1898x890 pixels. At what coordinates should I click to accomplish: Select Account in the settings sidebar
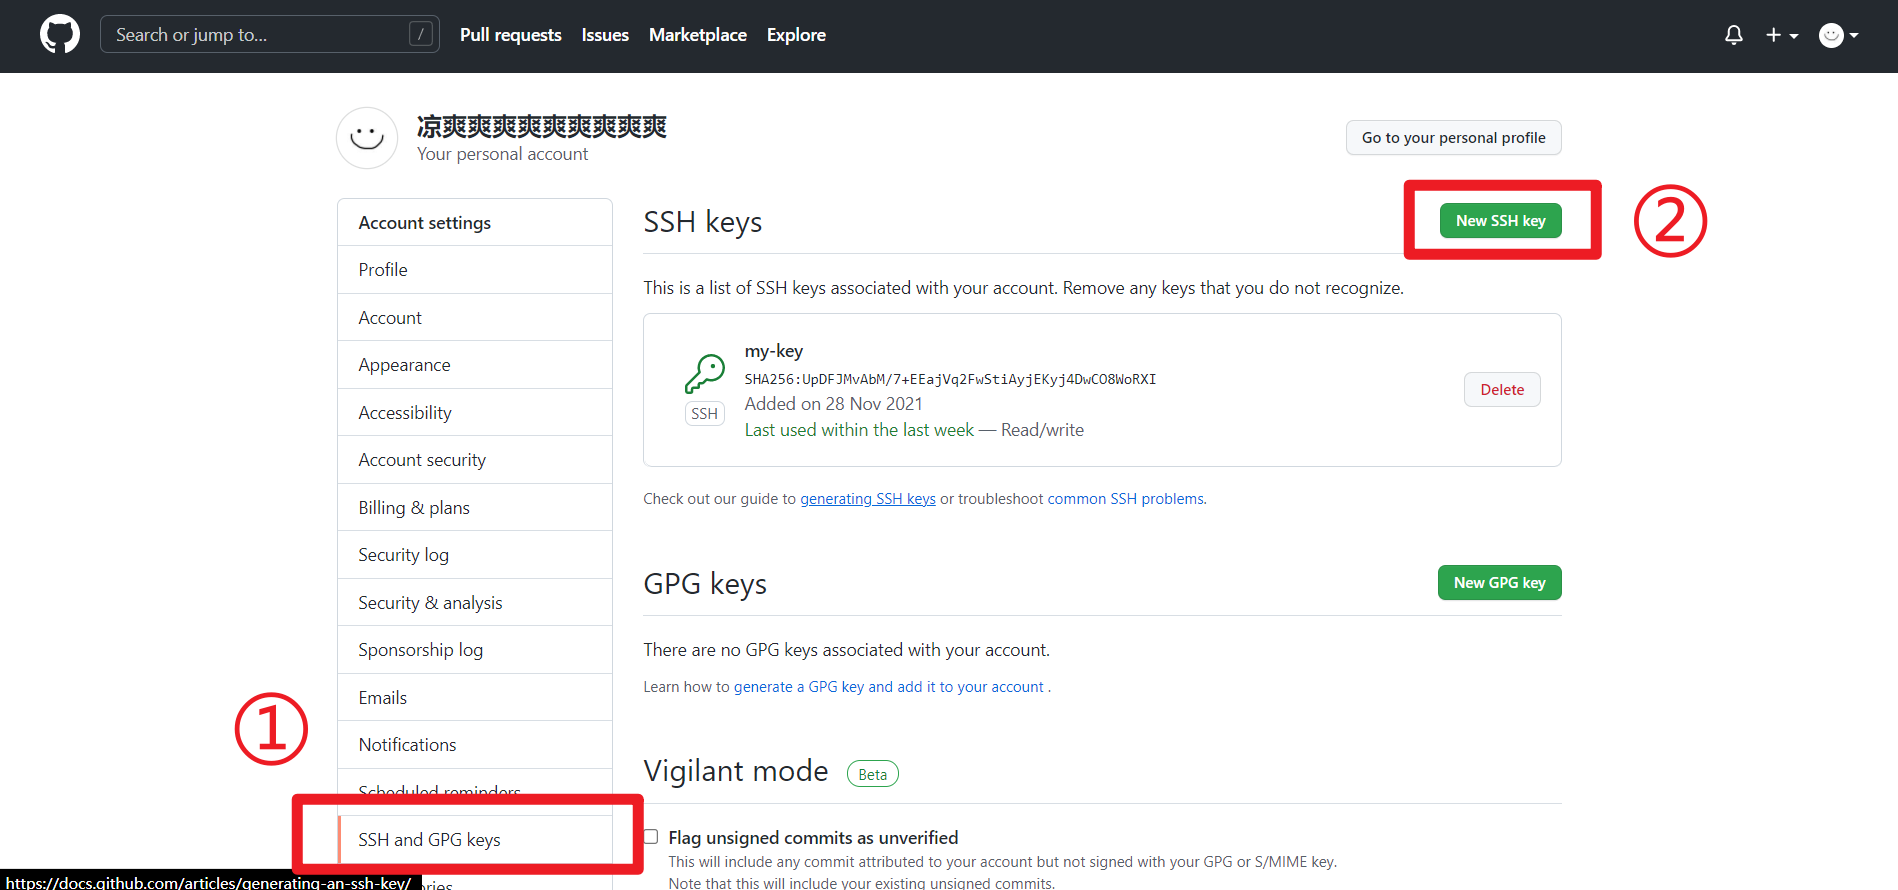click(x=475, y=318)
